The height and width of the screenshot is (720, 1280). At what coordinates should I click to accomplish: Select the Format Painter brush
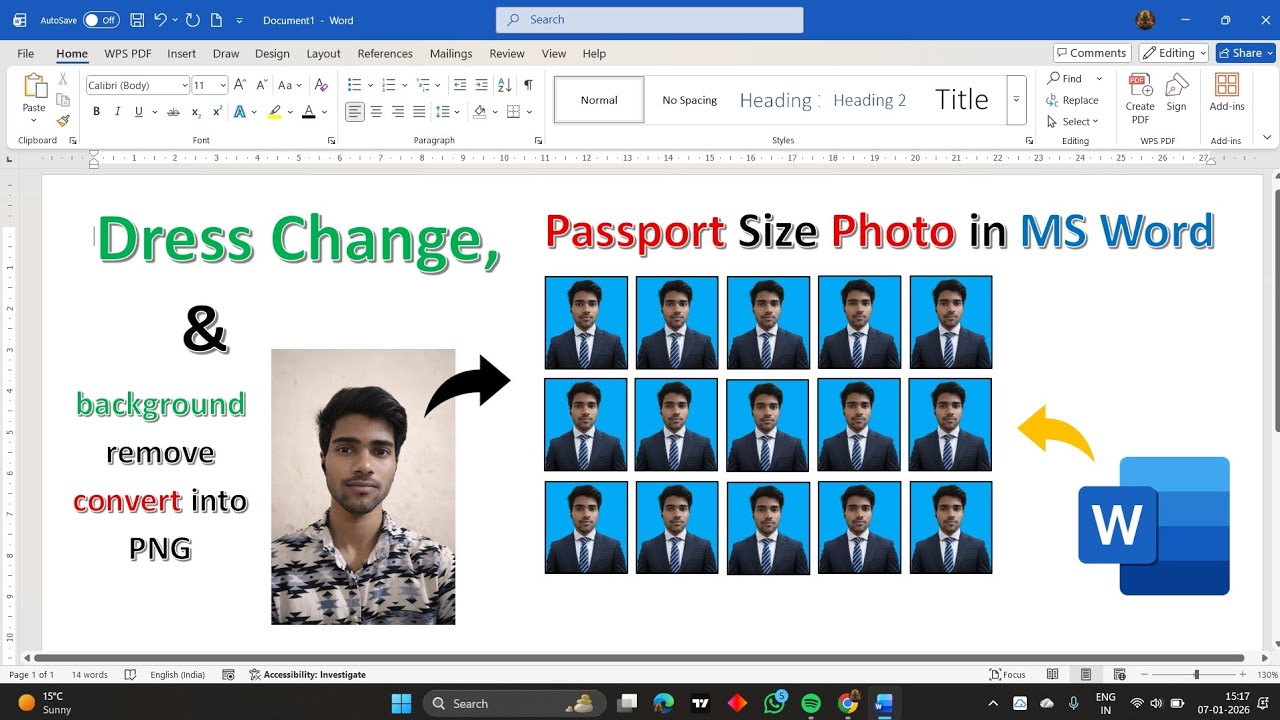[63, 120]
